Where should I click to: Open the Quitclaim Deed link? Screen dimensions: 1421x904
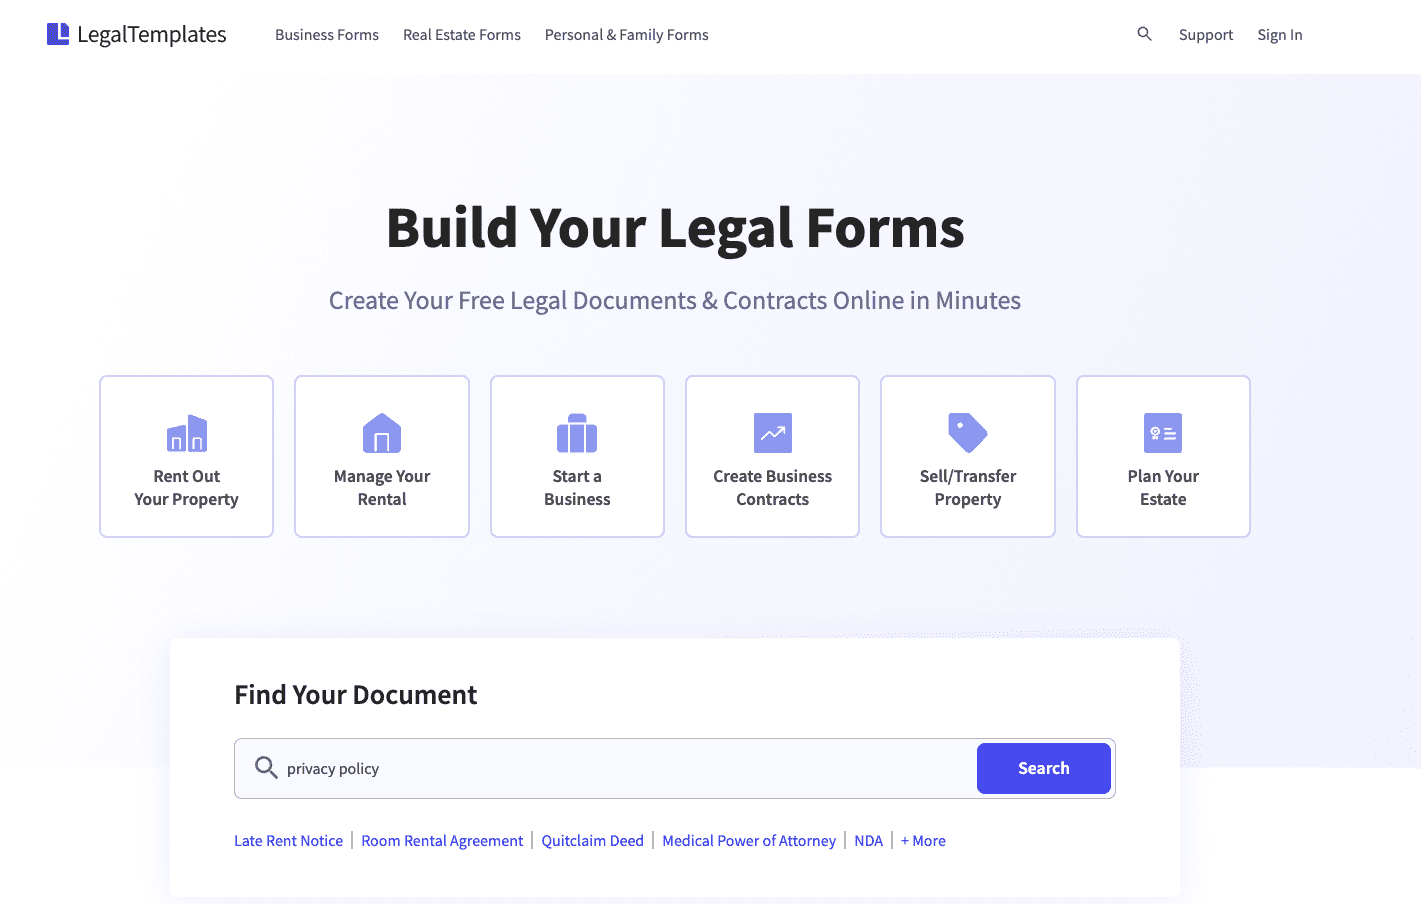[593, 841]
